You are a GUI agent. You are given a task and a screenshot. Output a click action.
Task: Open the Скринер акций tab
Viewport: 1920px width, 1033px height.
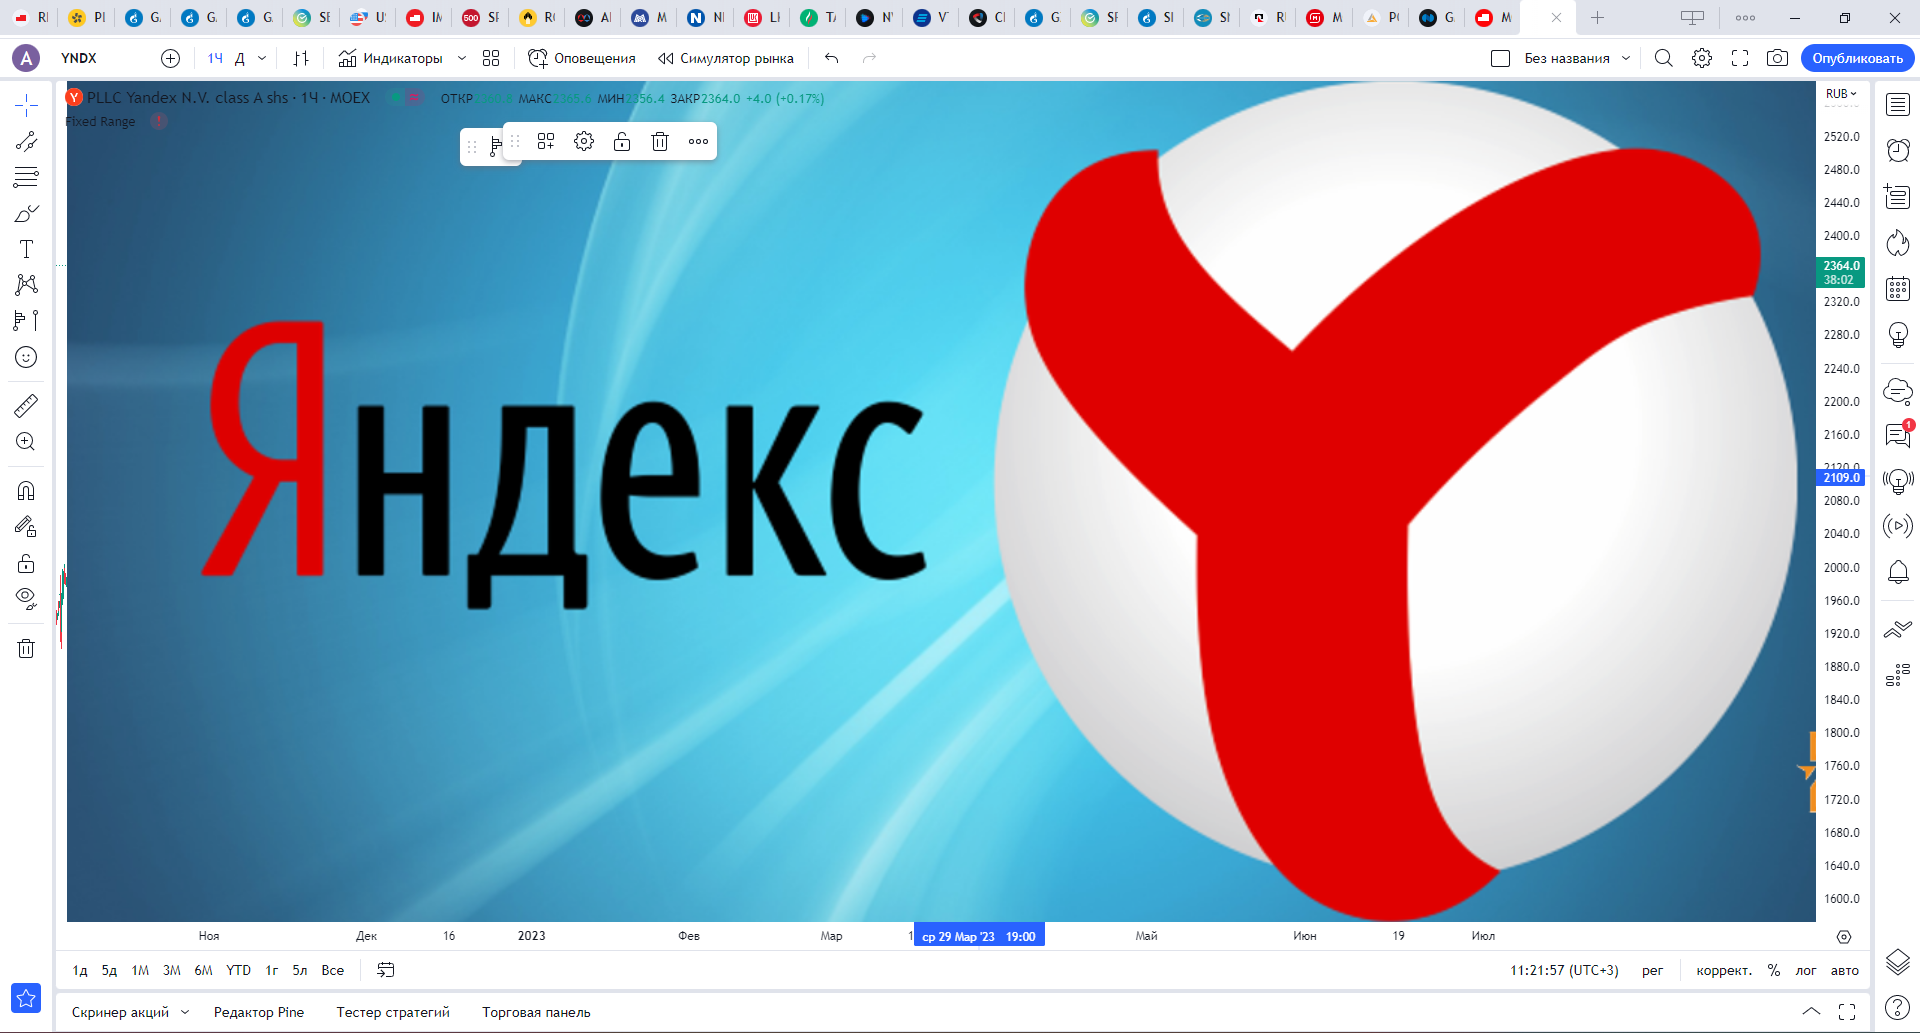click(120, 1012)
